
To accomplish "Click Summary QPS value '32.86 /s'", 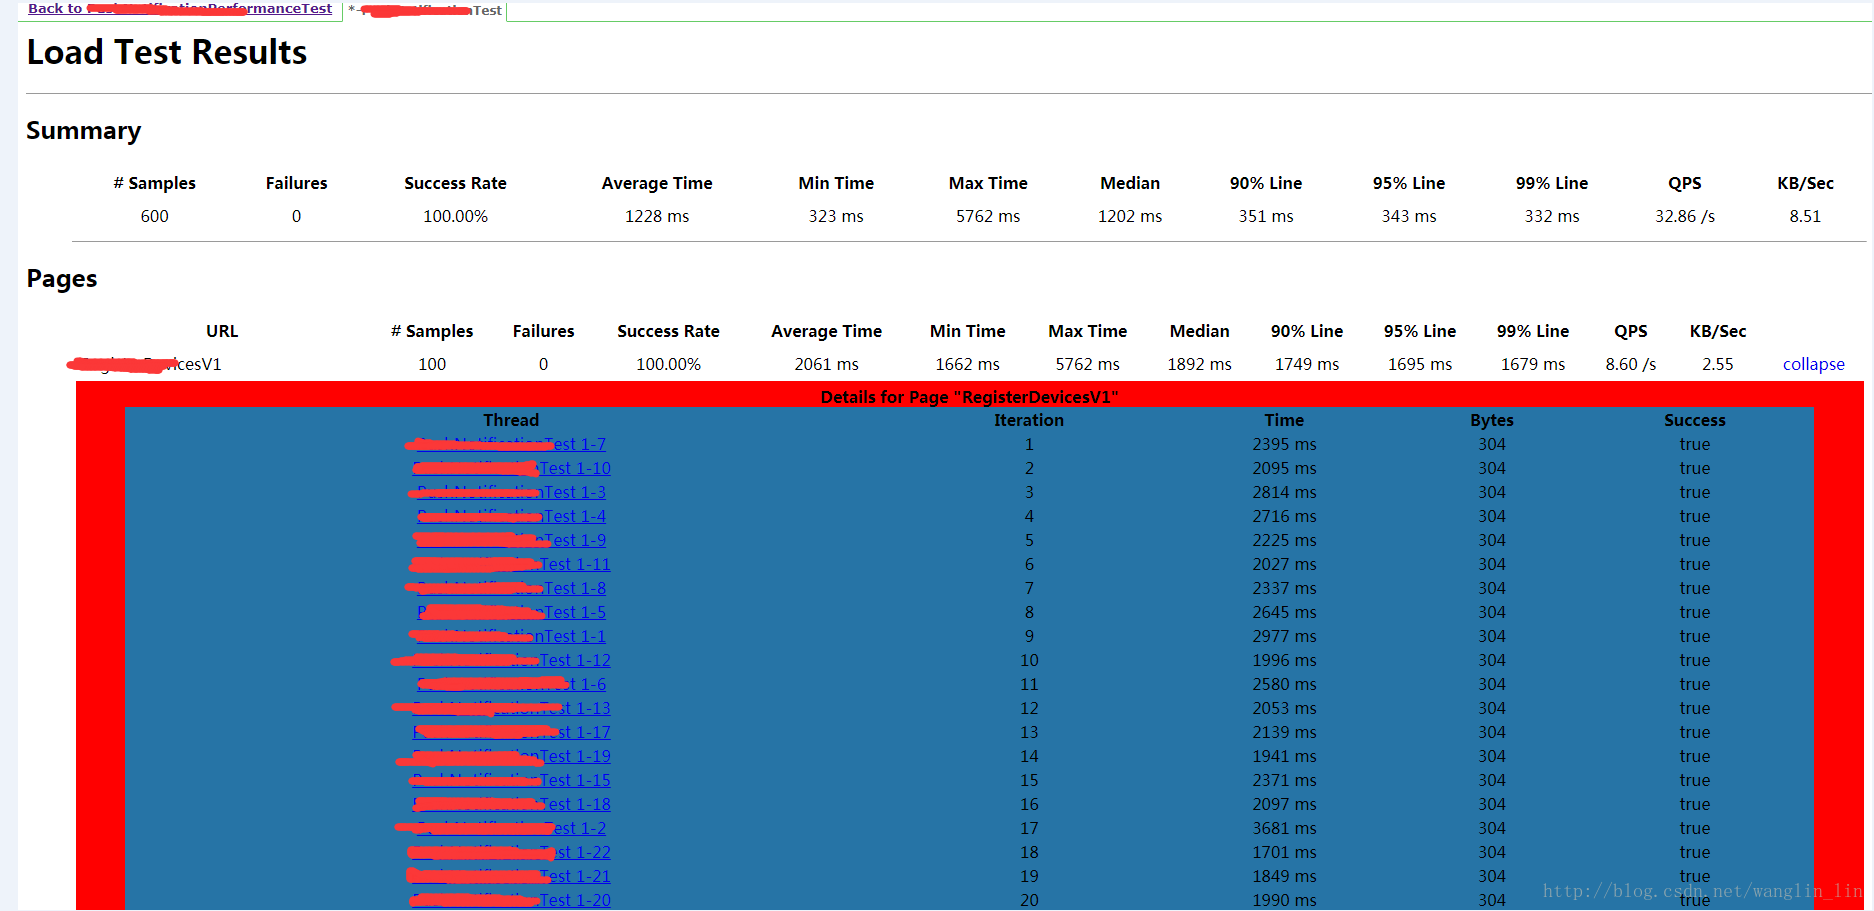I will 1685,216.
